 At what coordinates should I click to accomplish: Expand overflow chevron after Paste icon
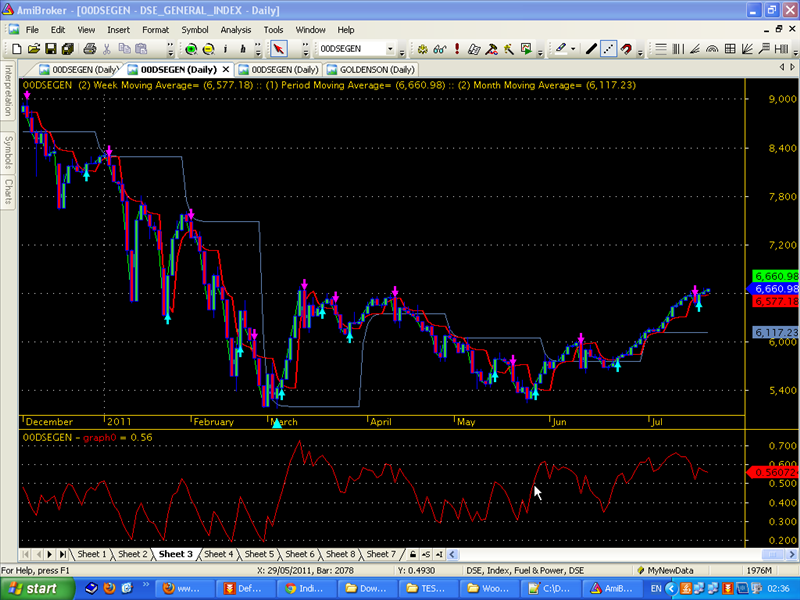tap(170, 49)
